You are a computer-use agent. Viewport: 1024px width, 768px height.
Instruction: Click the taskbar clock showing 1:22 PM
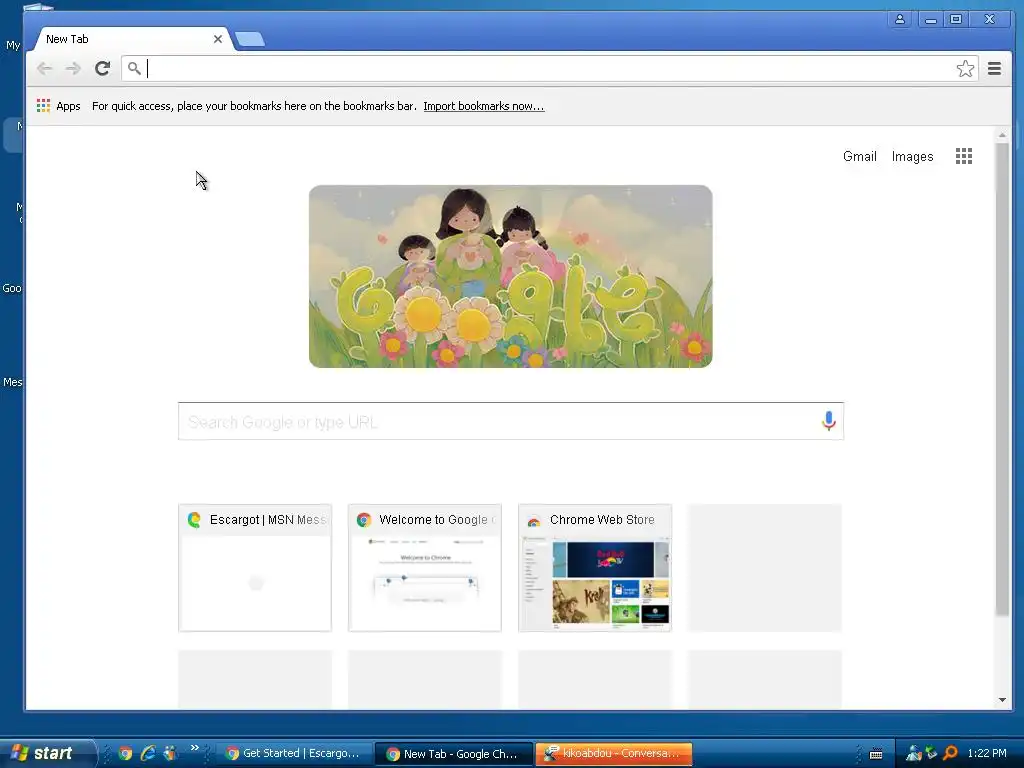pyautogui.click(x=987, y=753)
